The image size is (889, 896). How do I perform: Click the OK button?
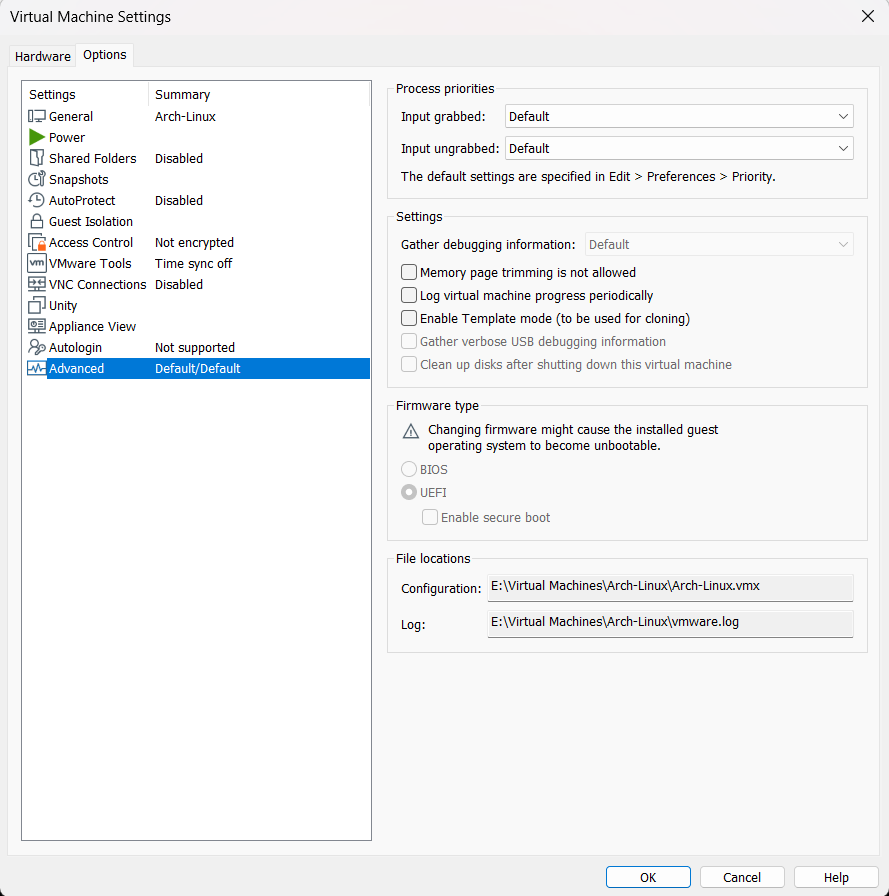(x=648, y=877)
